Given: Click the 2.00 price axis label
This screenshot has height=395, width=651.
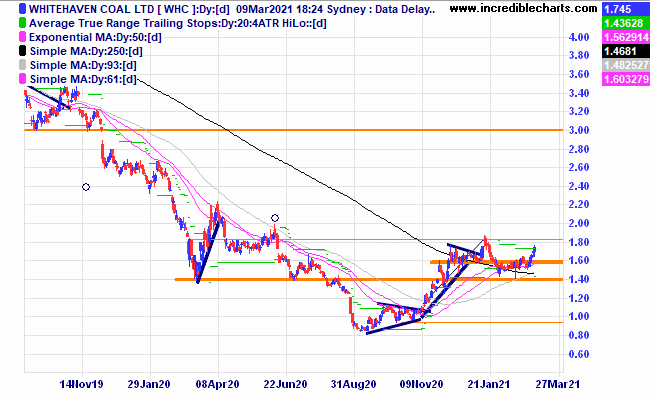Looking at the screenshot, I should [579, 223].
